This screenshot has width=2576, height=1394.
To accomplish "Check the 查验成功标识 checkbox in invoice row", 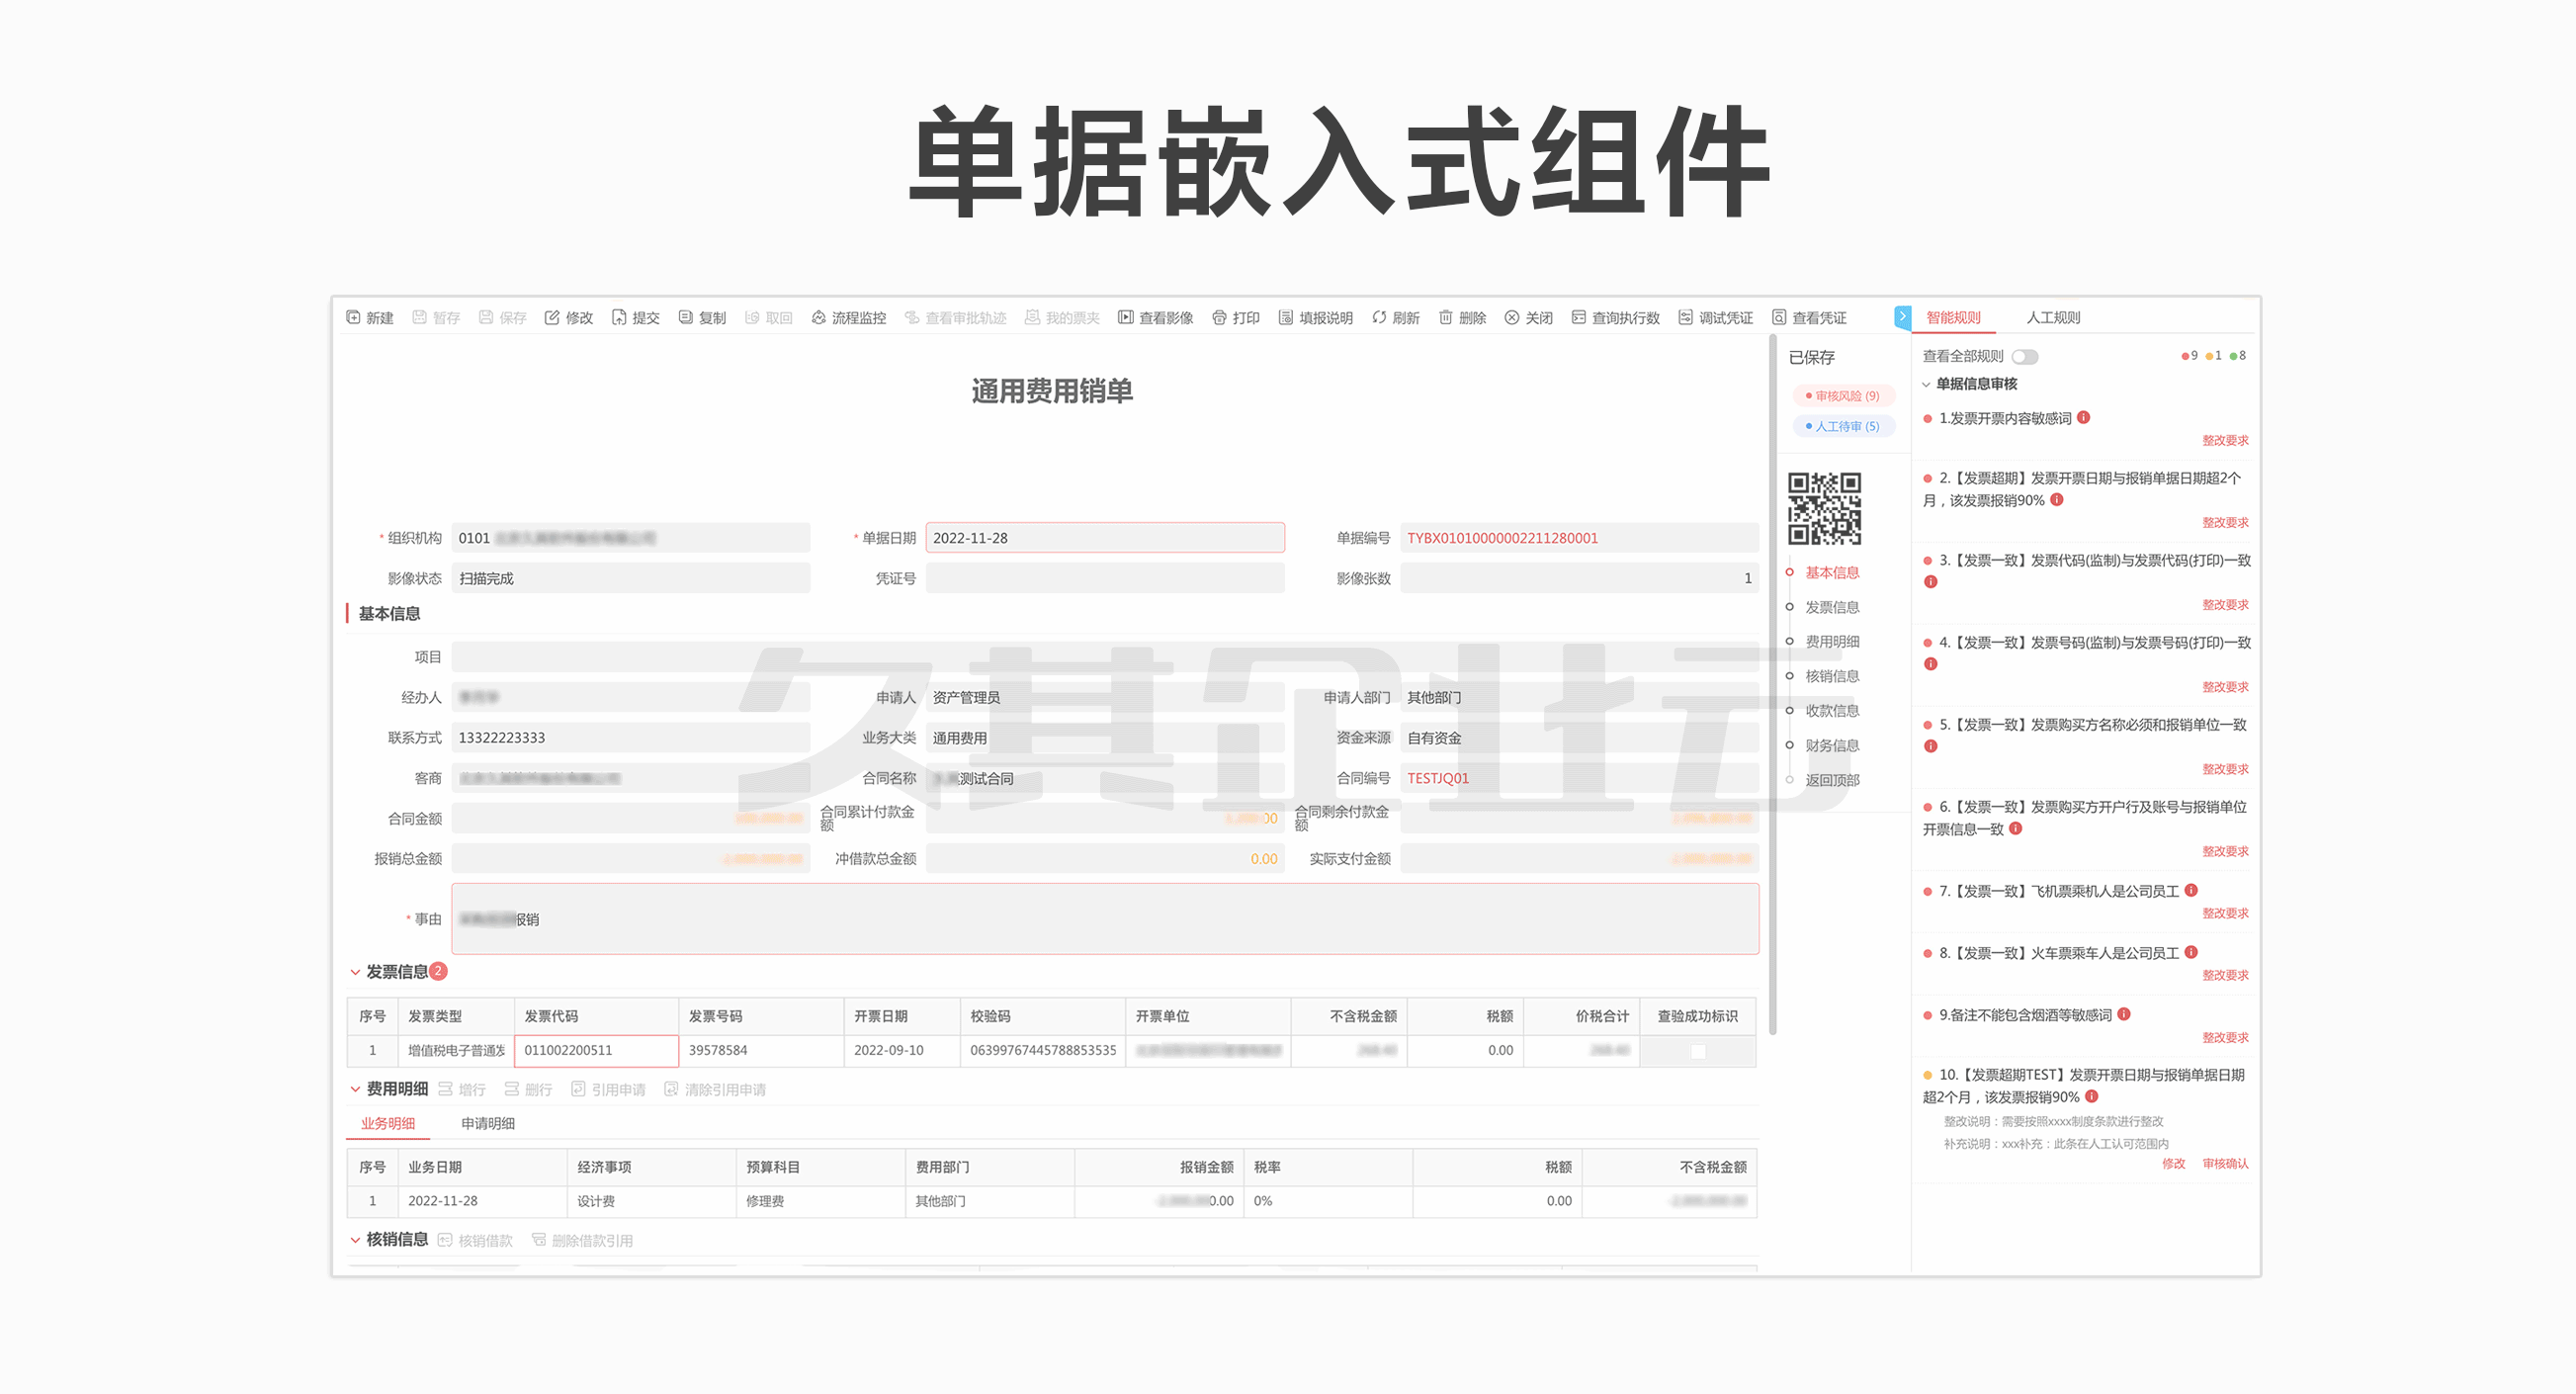I will pyautogui.click(x=1697, y=1050).
